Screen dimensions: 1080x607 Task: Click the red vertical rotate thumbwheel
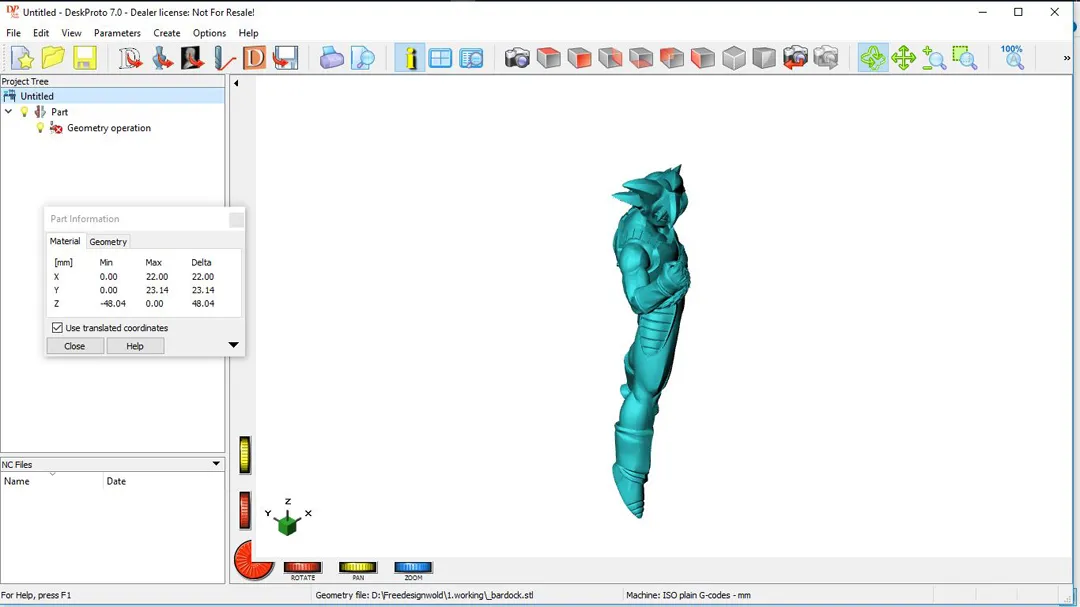[x=245, y=511]
